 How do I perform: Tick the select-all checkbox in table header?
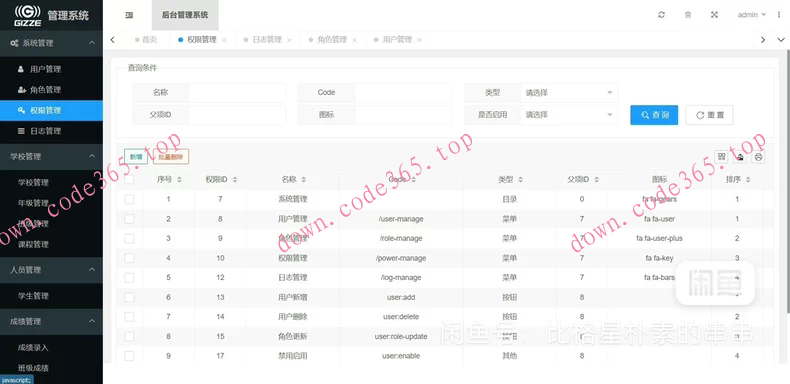[129, 179]
